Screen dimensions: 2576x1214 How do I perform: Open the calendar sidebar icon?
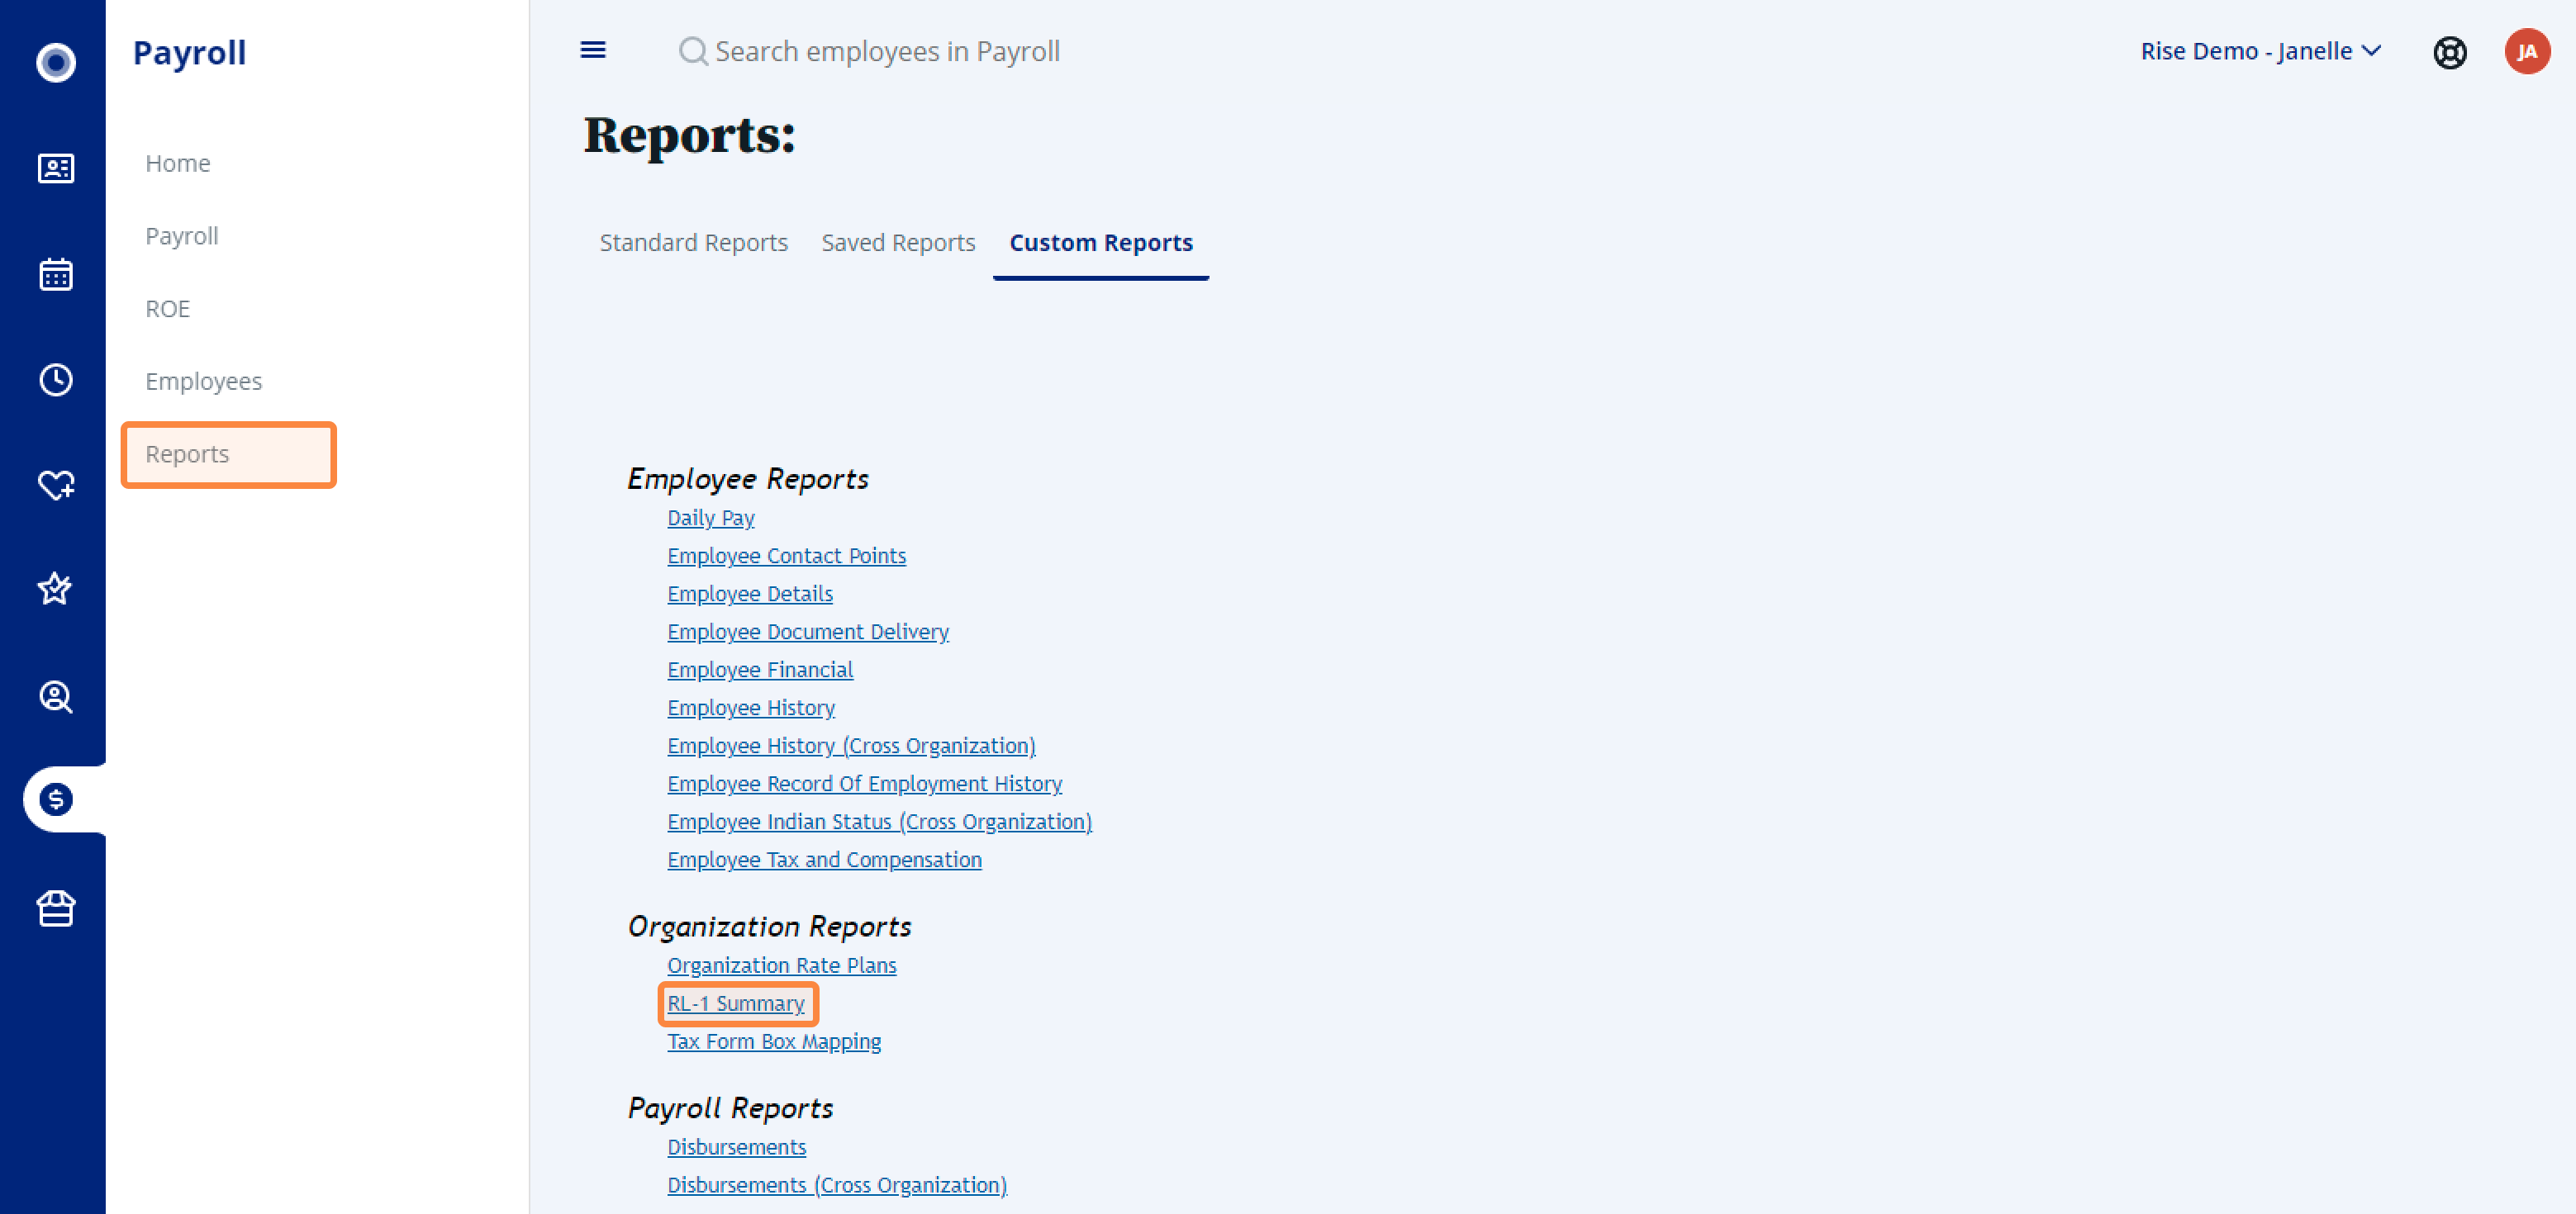pyautogui.click(x=56, y=273)
